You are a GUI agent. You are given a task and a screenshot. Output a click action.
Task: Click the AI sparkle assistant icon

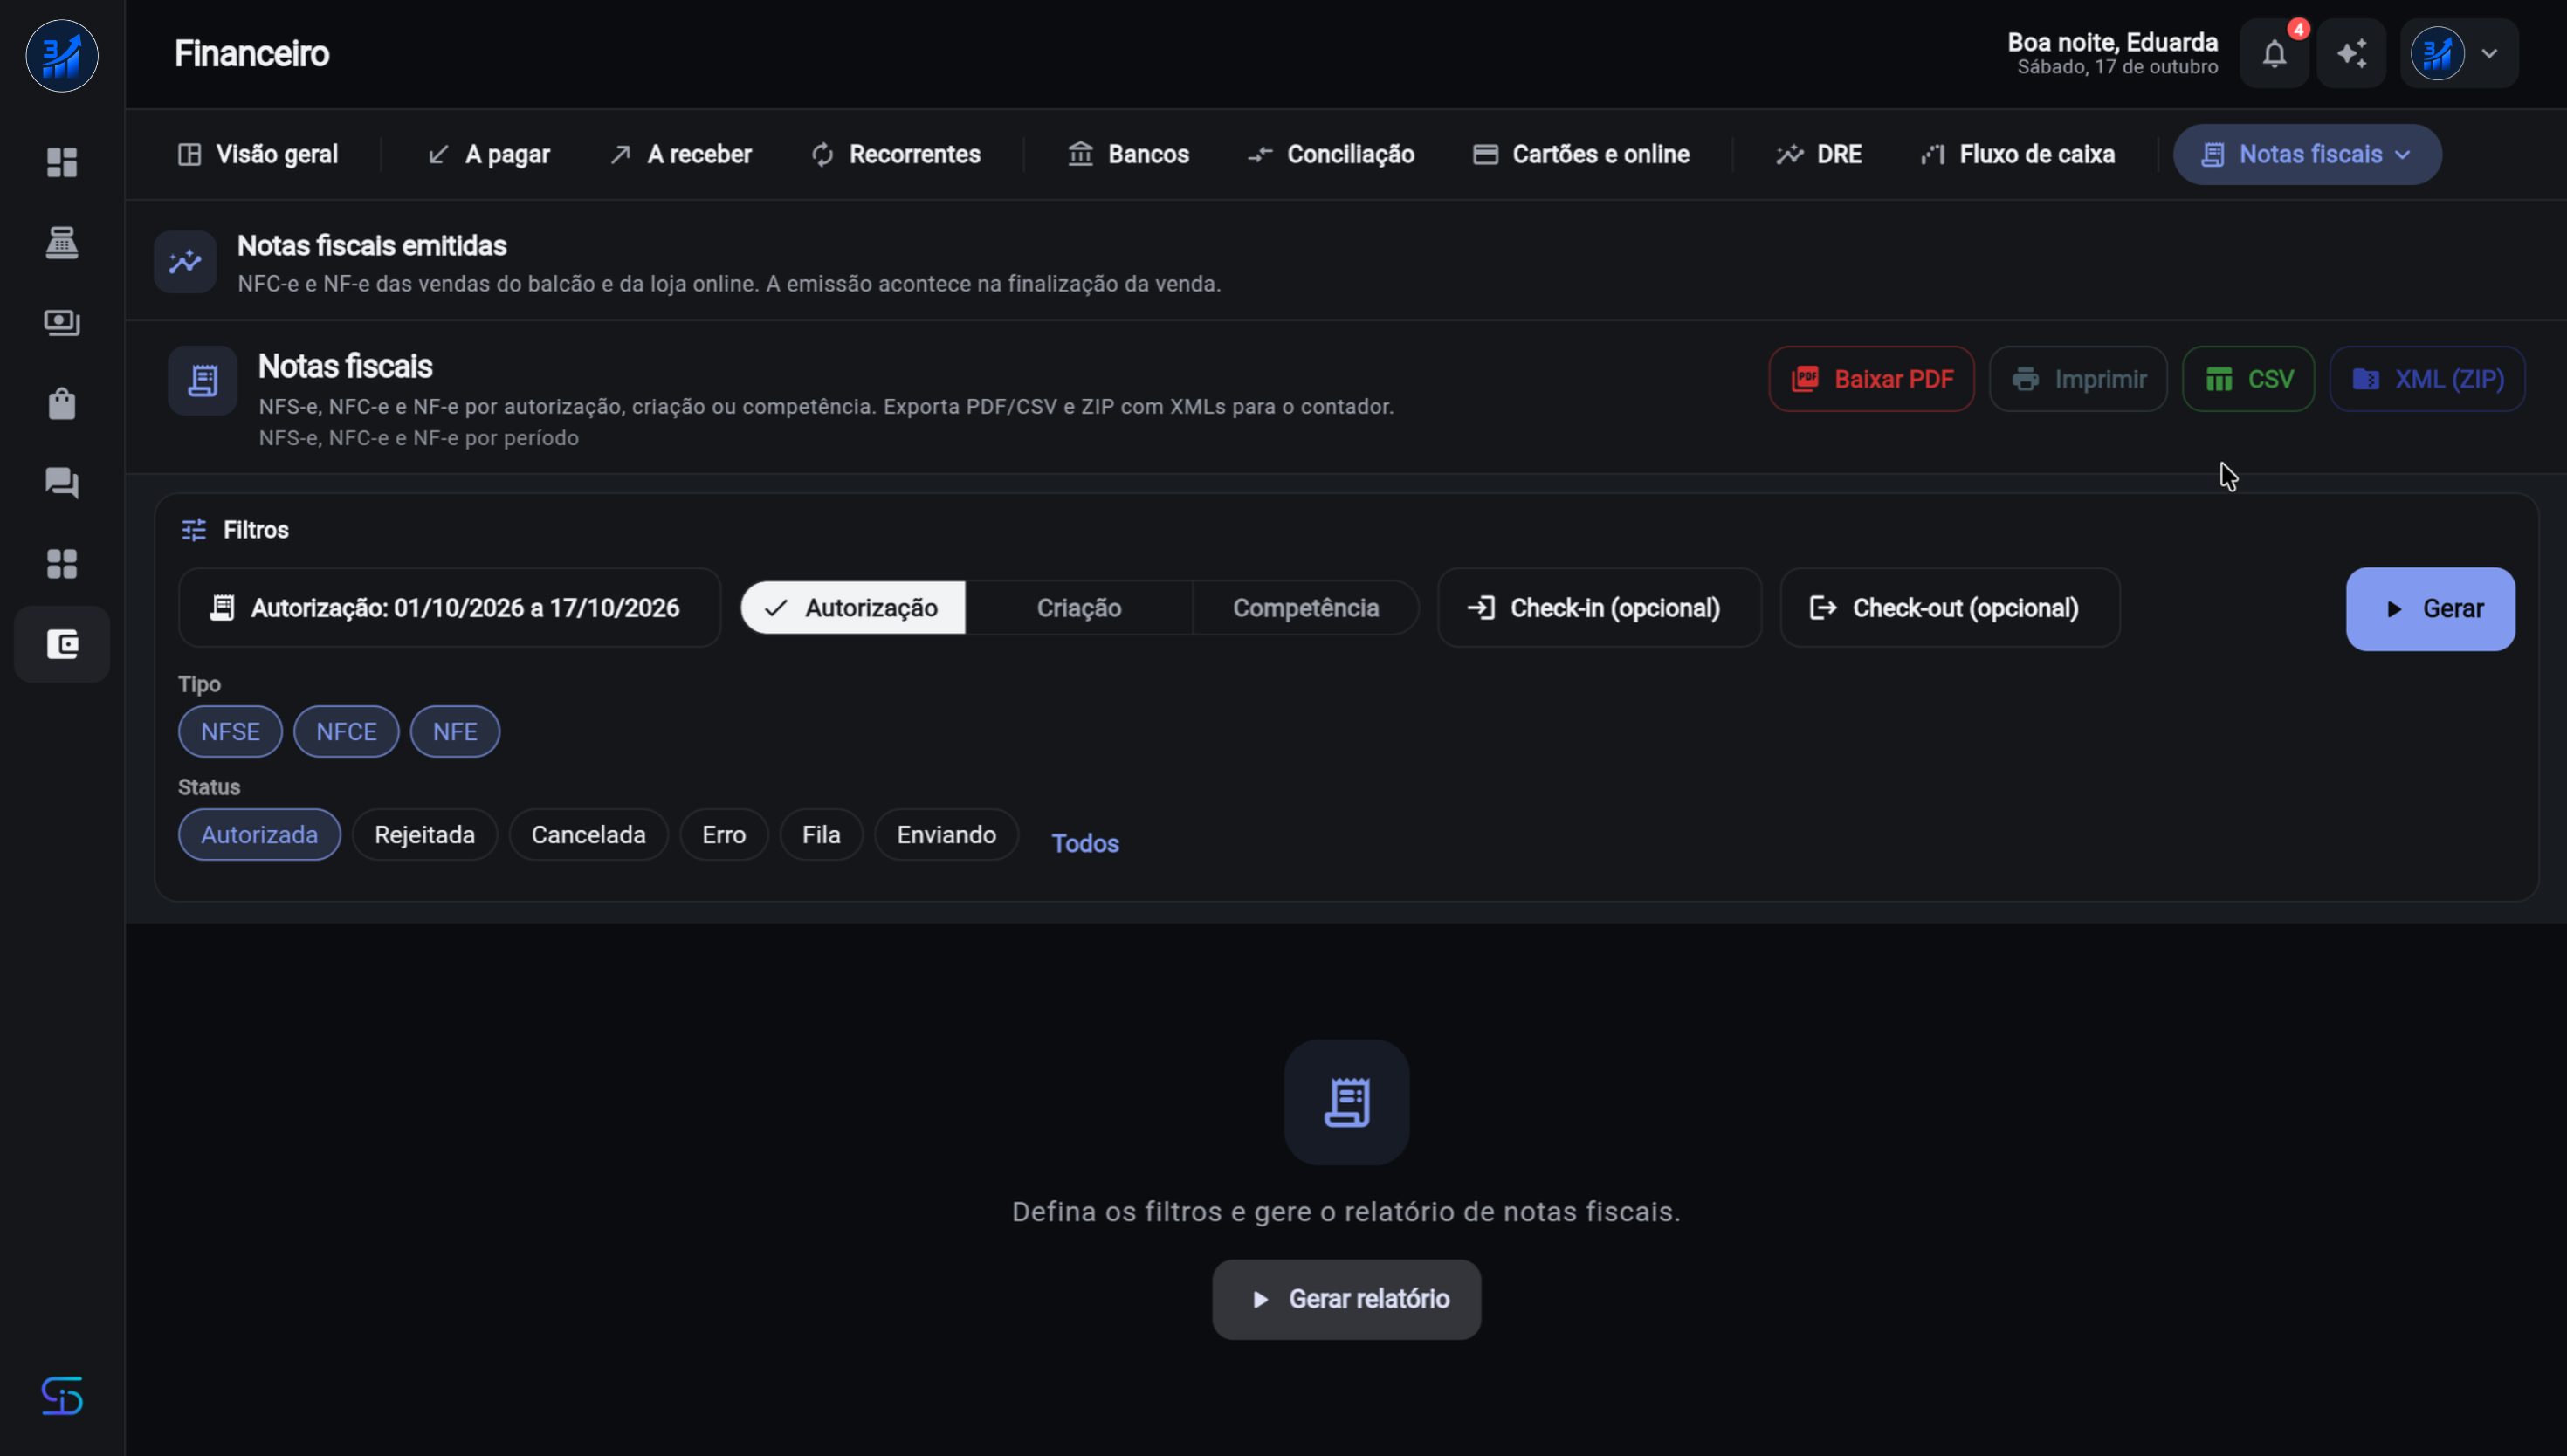pyautogui.click(x=2351, y=53)
